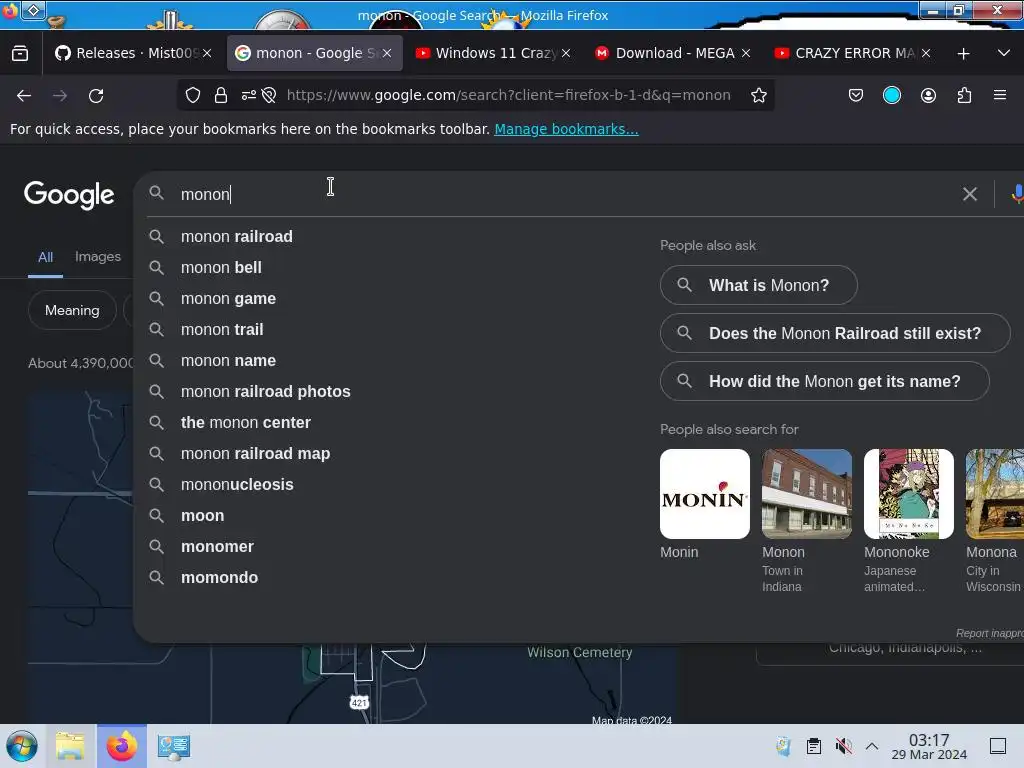Expand hidden system tray icons chevron
The image size is (1024, 768).
point(872,746)
